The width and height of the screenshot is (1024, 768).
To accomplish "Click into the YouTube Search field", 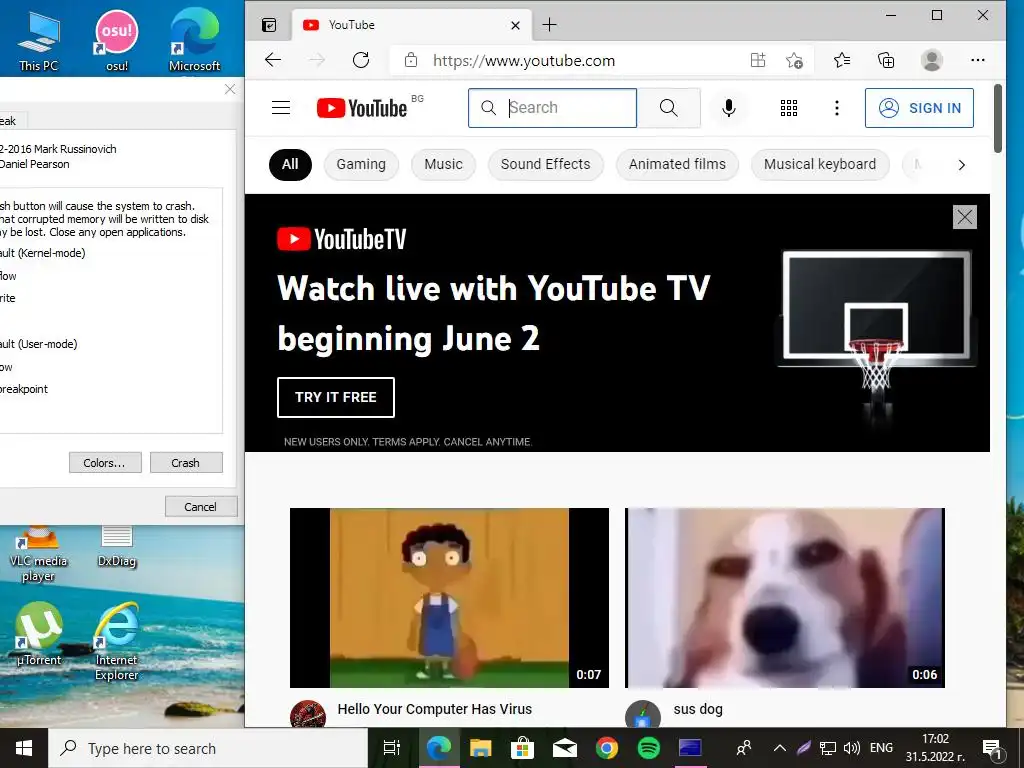I will point(552,108).
